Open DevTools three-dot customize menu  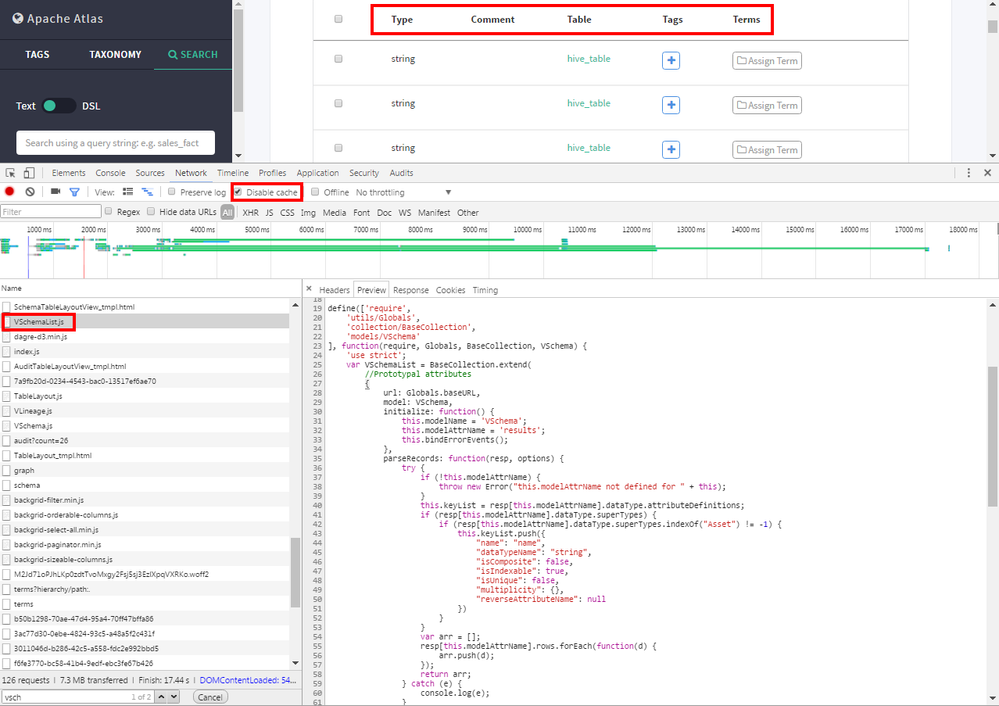970,173
